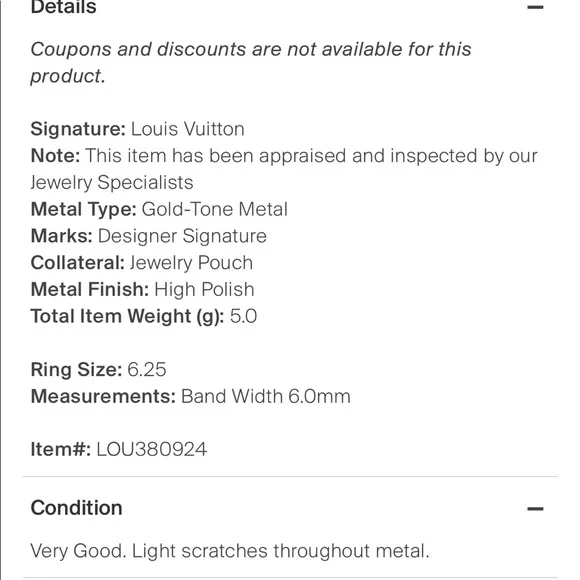Click the Jewelry Specialists note text
This screenshot has height=580, width=580.
pos(112,182)
